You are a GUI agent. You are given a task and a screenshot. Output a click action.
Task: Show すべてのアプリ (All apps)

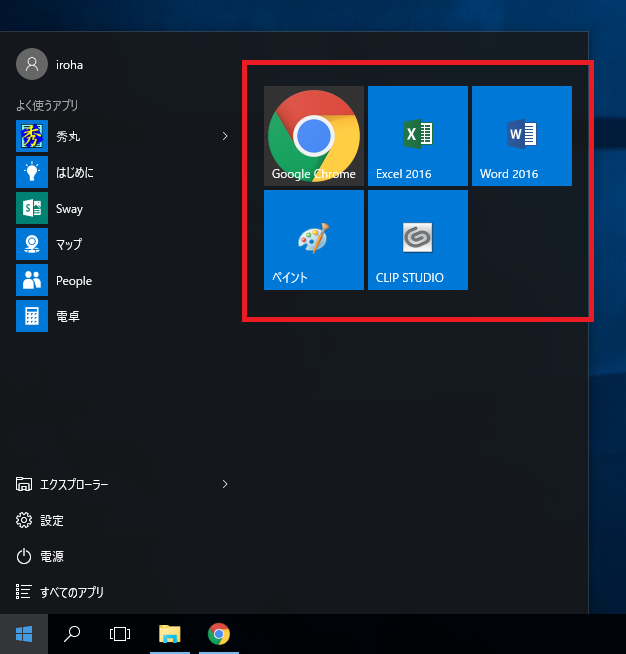coord(71,592)
